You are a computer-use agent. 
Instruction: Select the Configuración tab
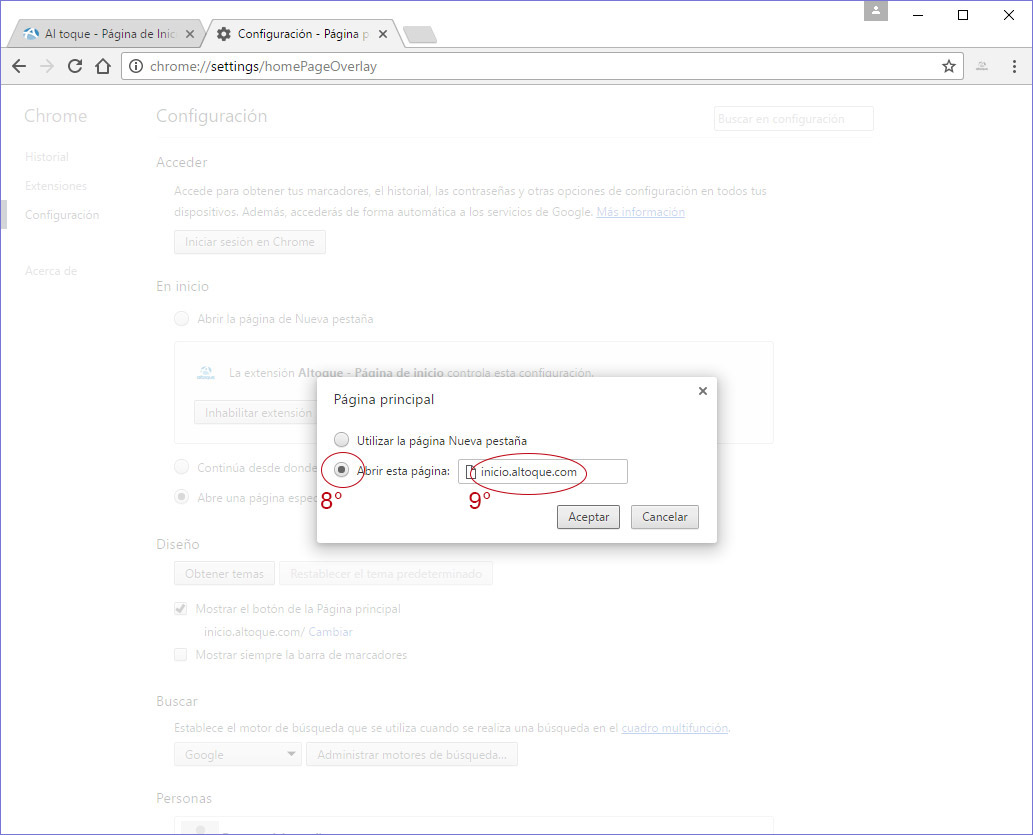(302, 34)
